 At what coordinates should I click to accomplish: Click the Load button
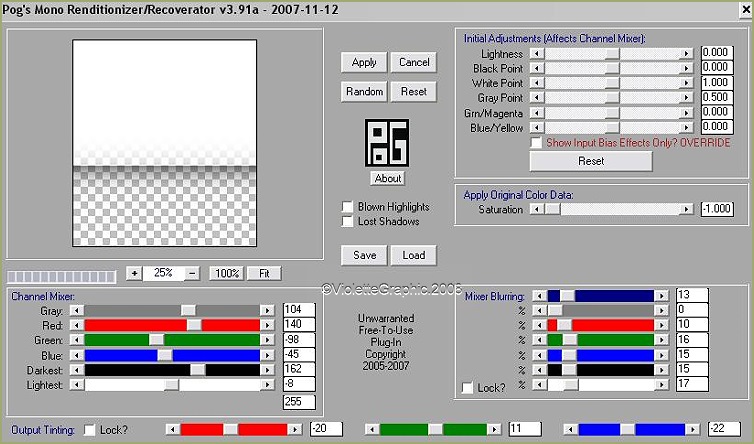tap(414, 255)
